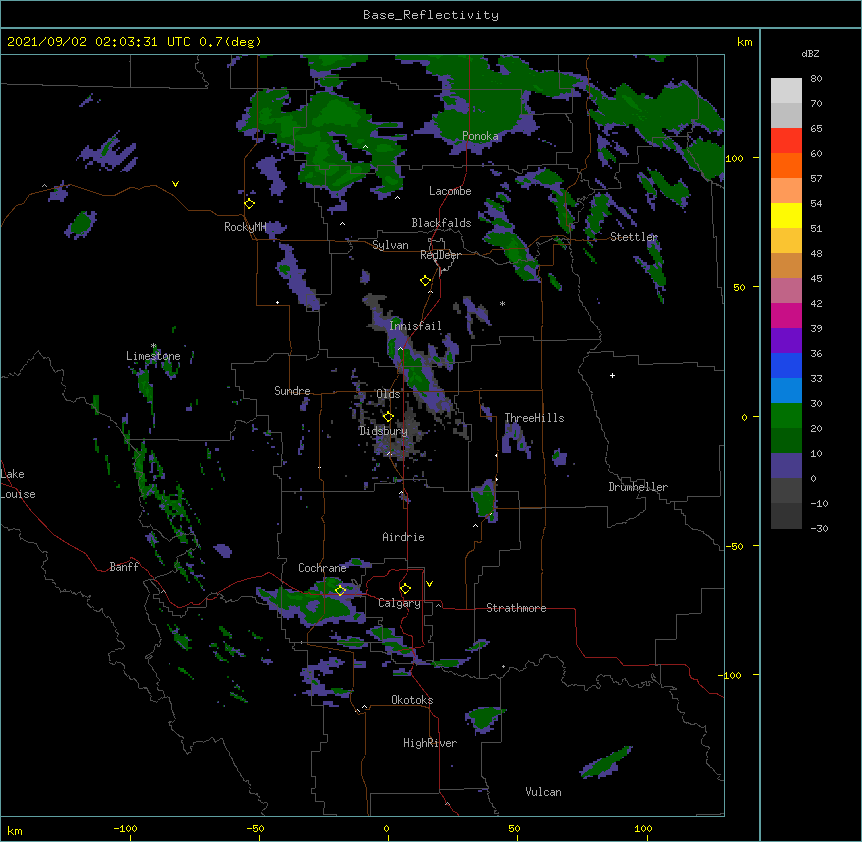Pick the bright yellow swatch in dBZ legend
Viewport: 862px width, 842px height.
point(786,215)
